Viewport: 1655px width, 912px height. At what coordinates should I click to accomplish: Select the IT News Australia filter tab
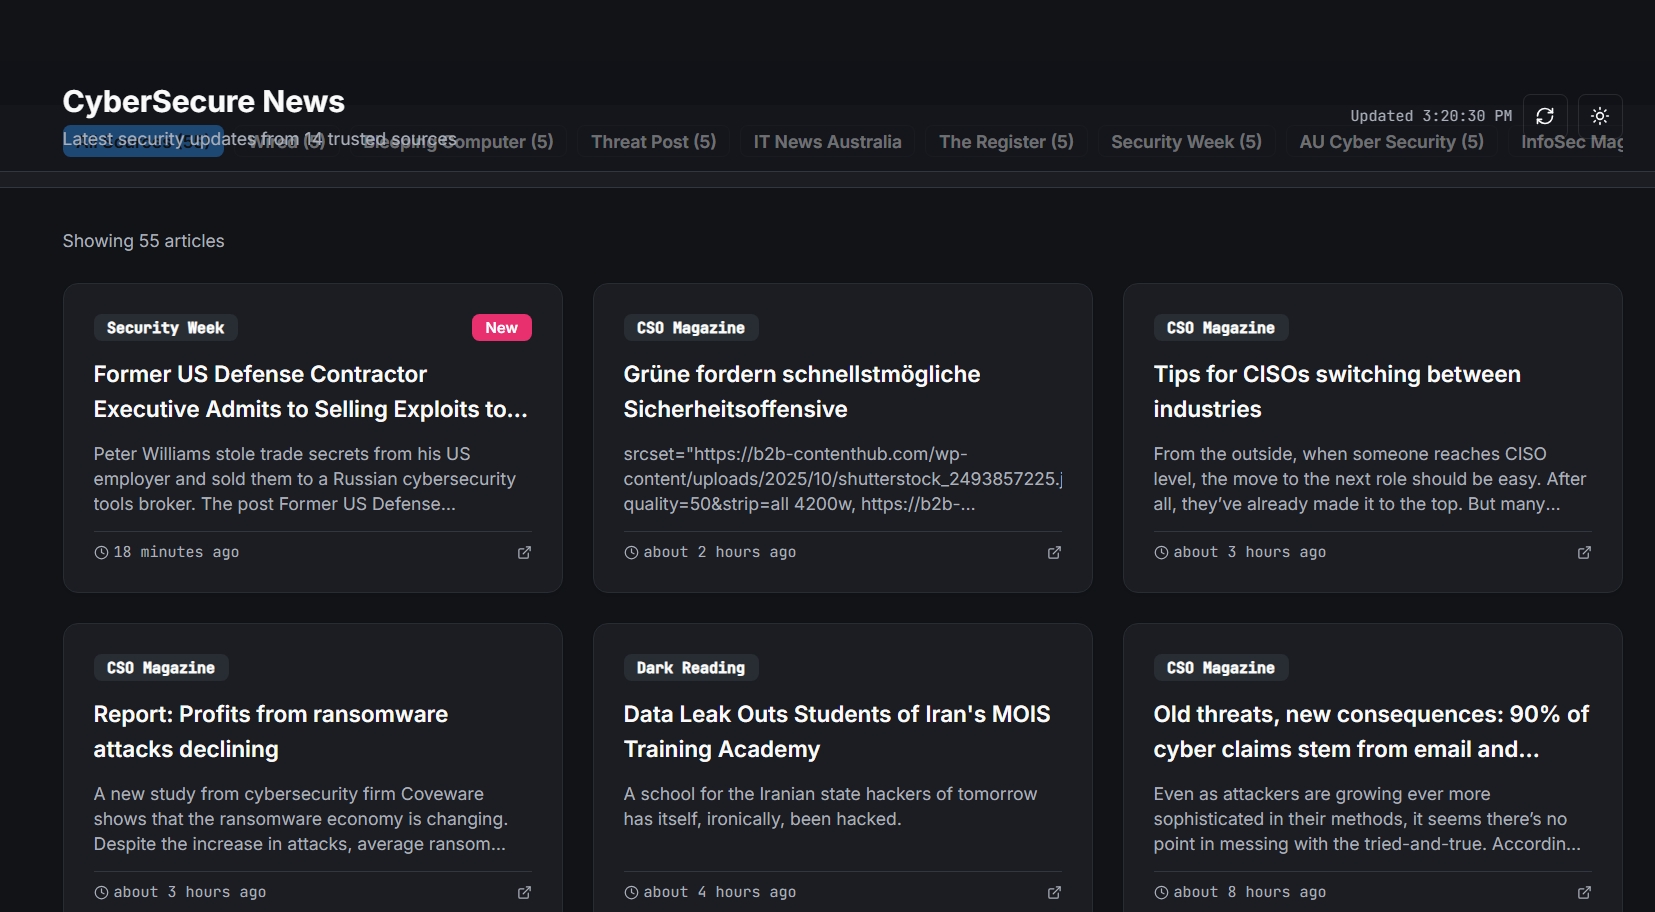click(827, 142)
